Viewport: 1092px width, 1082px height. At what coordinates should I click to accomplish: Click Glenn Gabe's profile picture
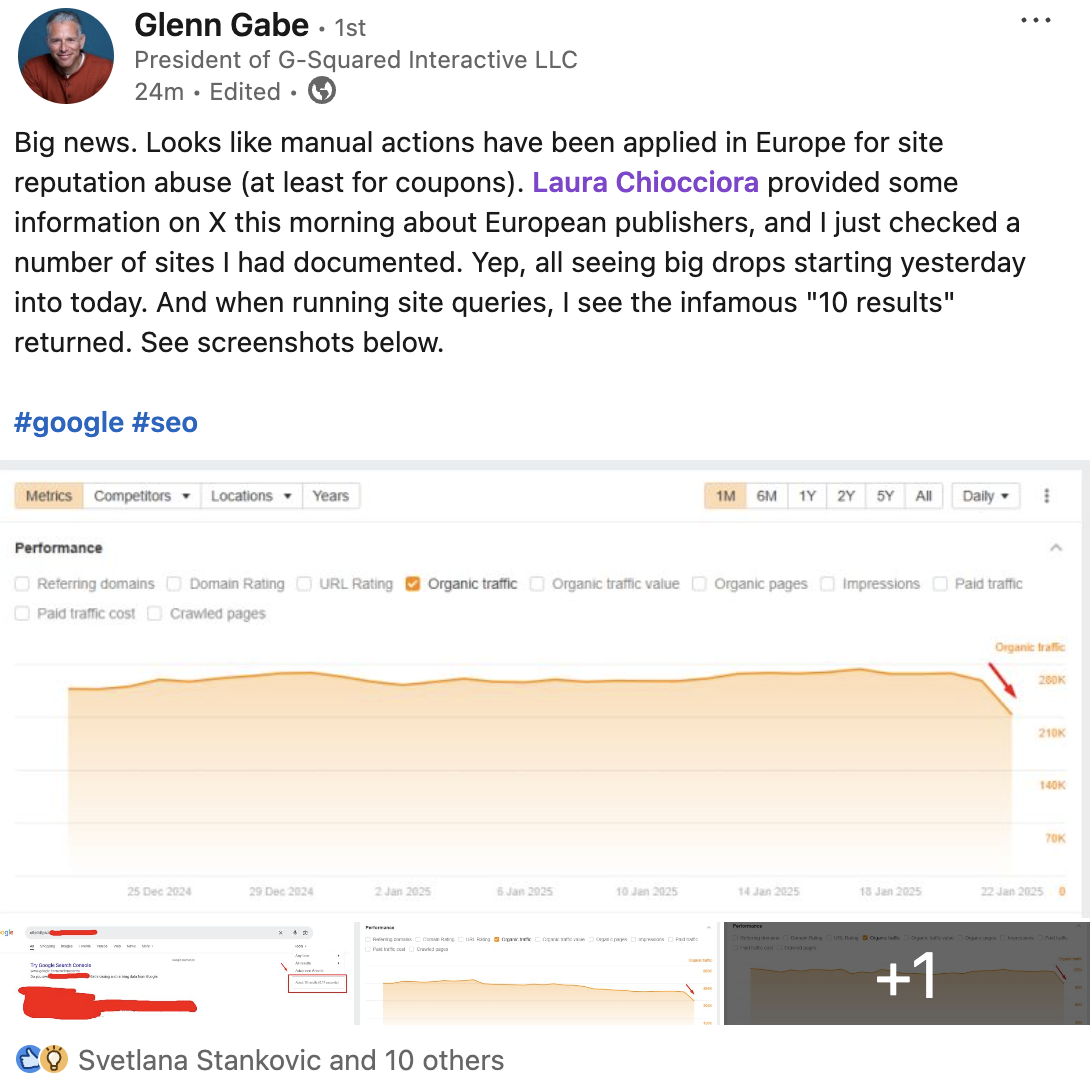tap(65, 55)
